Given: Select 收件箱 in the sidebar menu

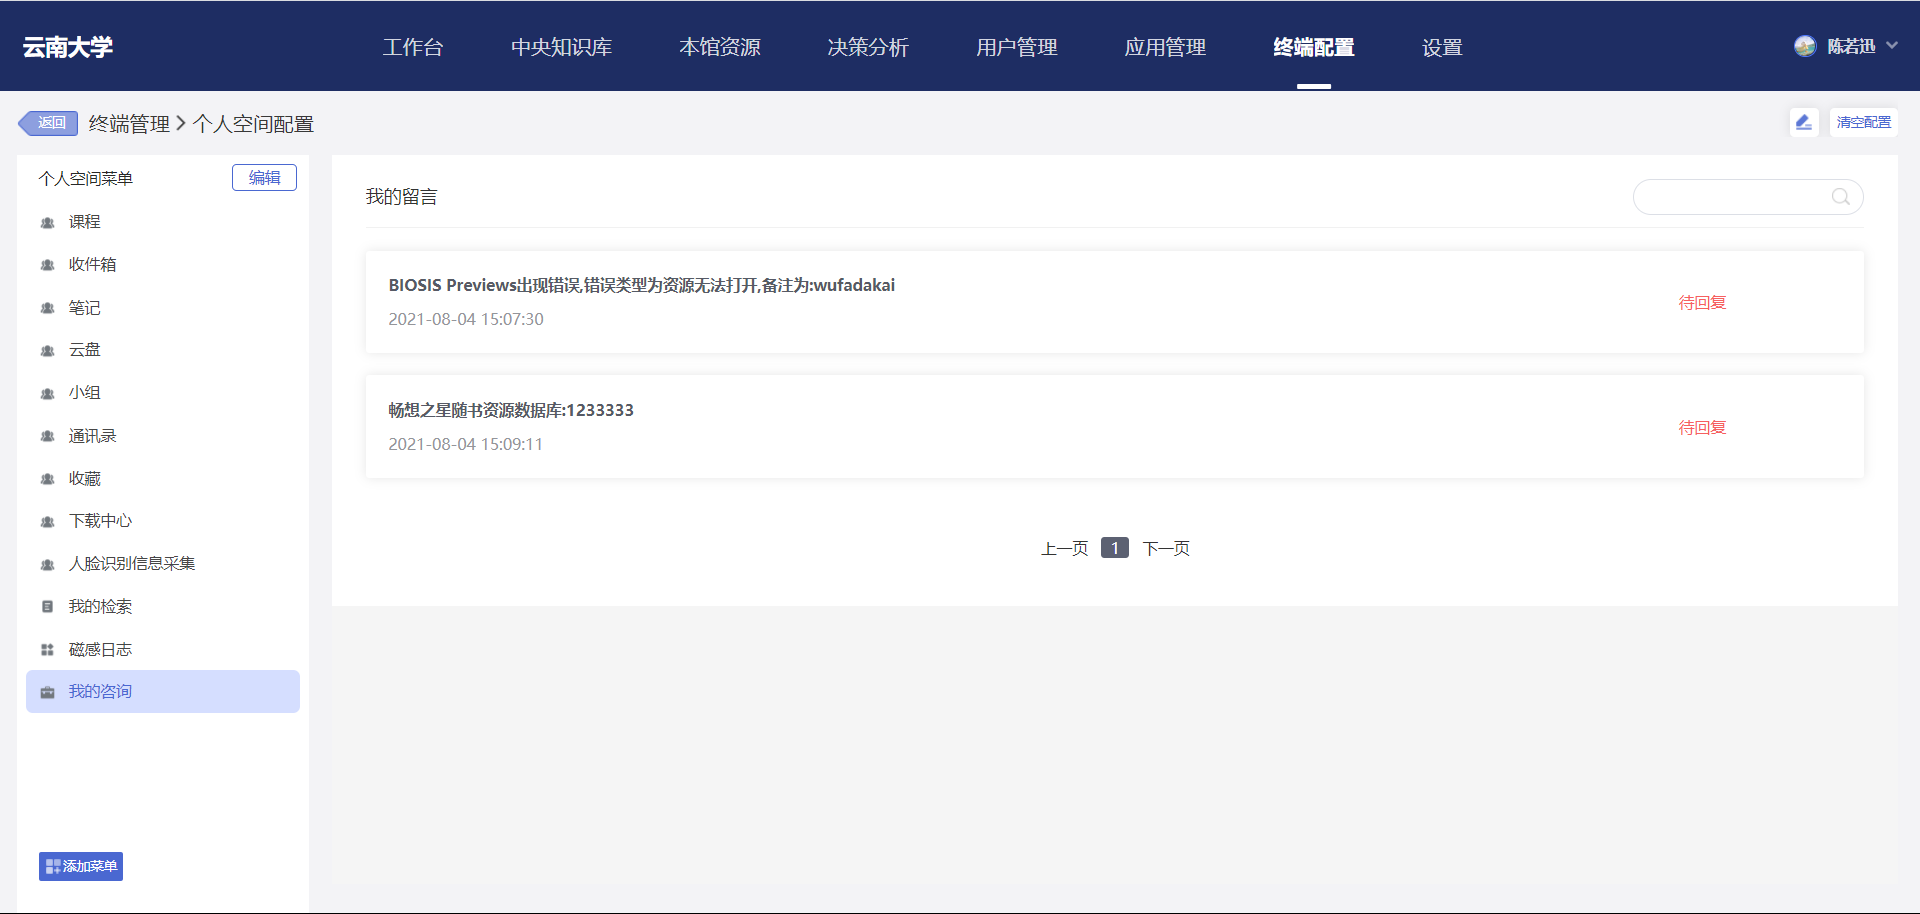Looking at the screenshot, I should click(163, 265).
